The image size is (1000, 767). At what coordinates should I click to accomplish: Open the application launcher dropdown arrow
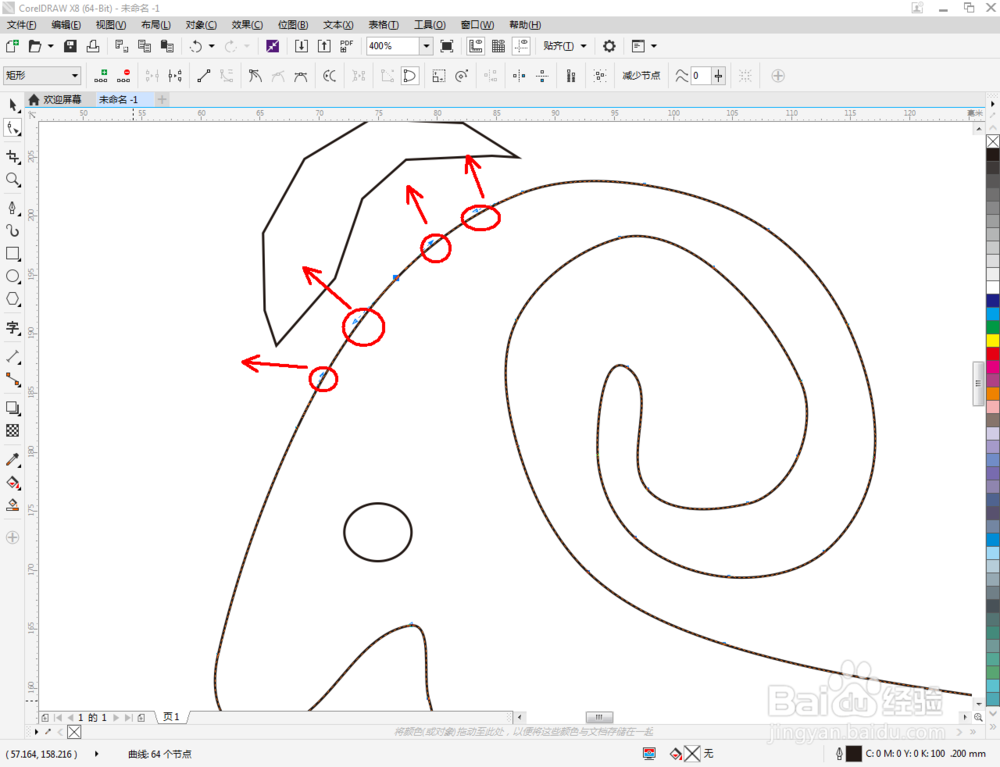[x=654, y=46]
